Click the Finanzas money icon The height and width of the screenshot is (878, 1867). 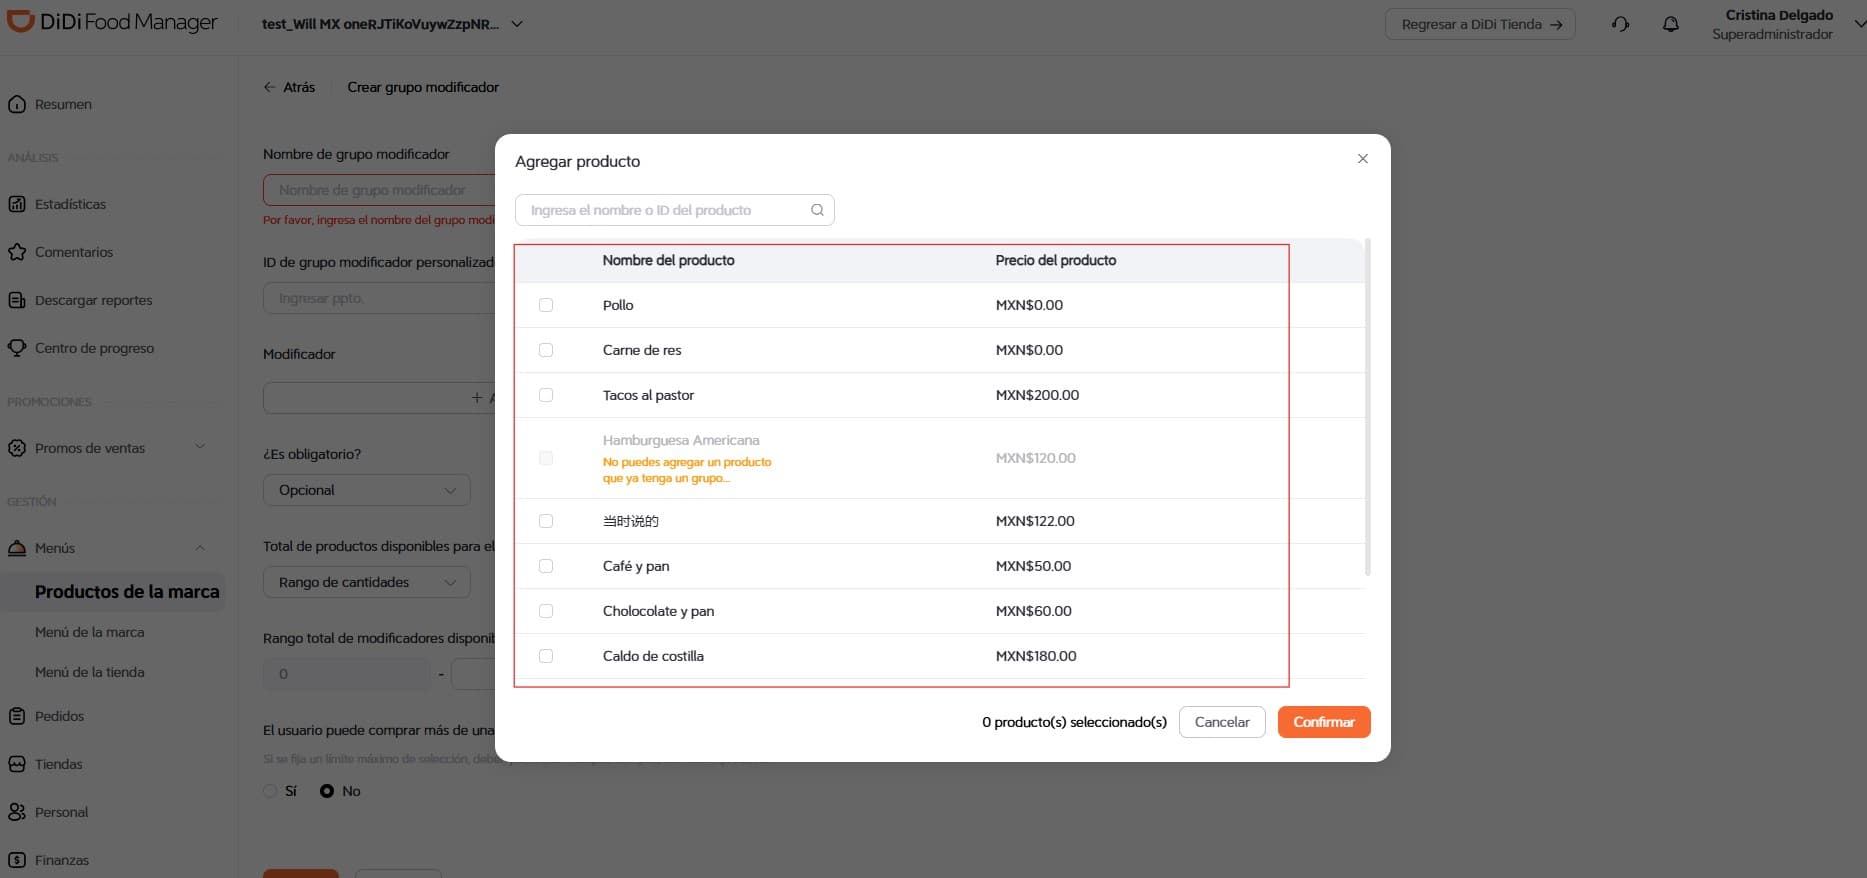[17, 860]
